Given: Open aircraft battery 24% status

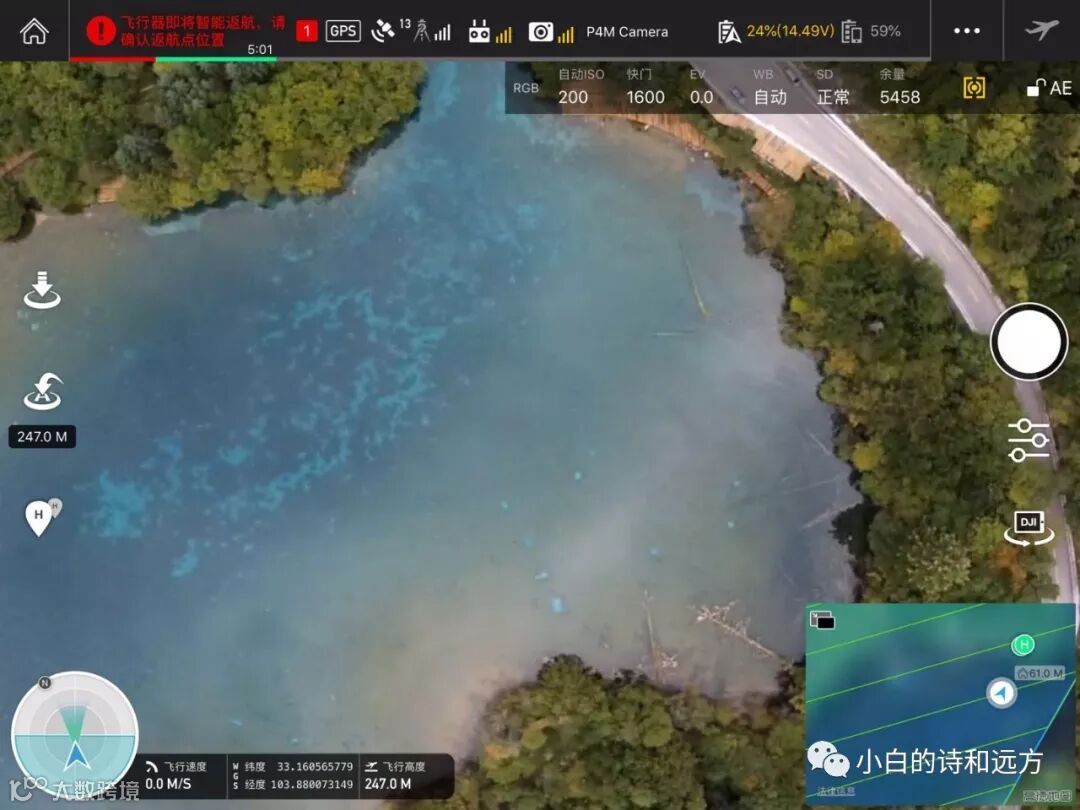Looking at the screenshot, I should pos(776,32).
